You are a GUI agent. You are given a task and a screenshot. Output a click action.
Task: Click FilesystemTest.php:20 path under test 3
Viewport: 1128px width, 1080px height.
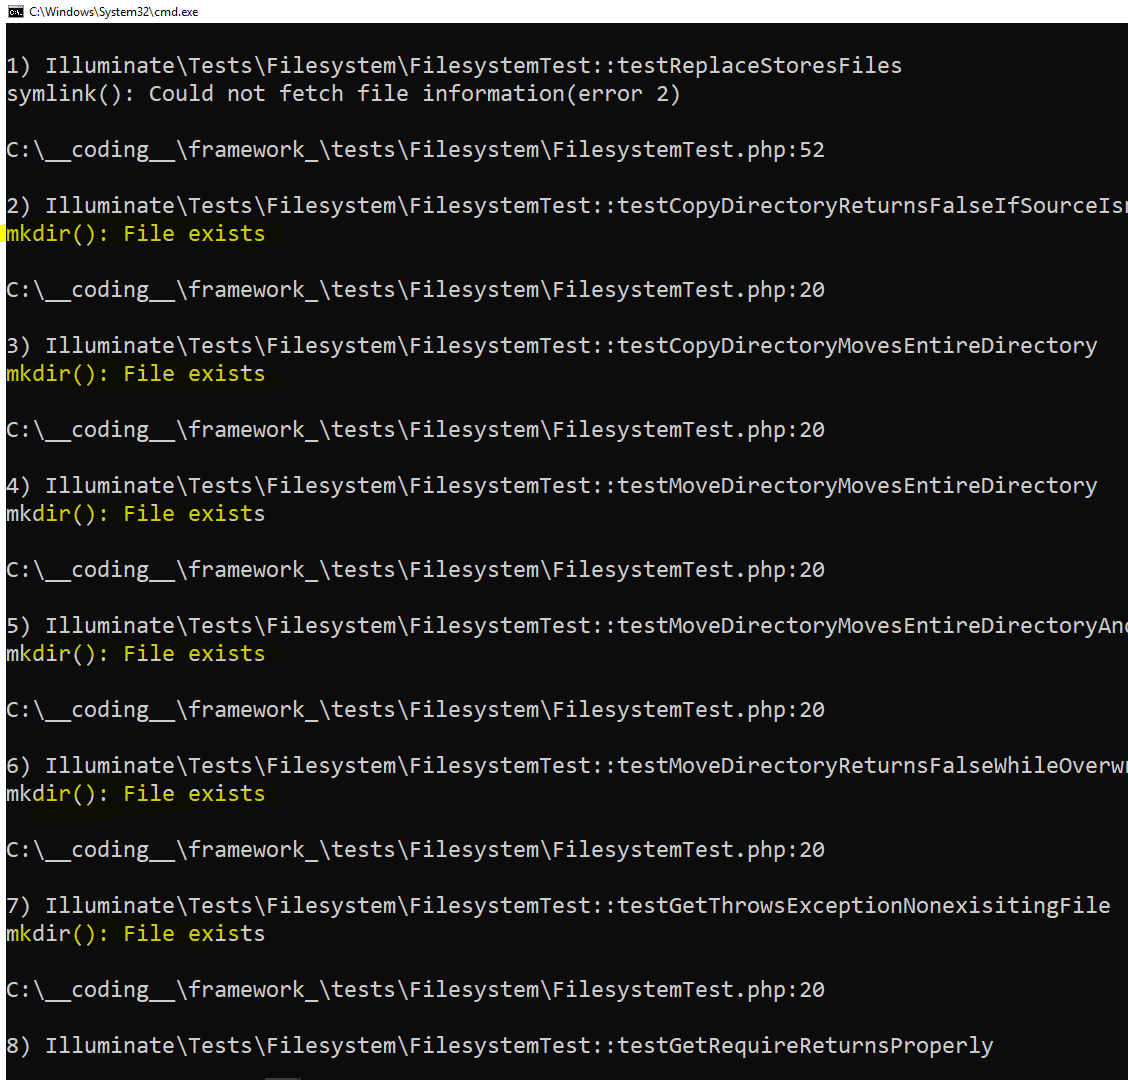[x=415, y=430]
